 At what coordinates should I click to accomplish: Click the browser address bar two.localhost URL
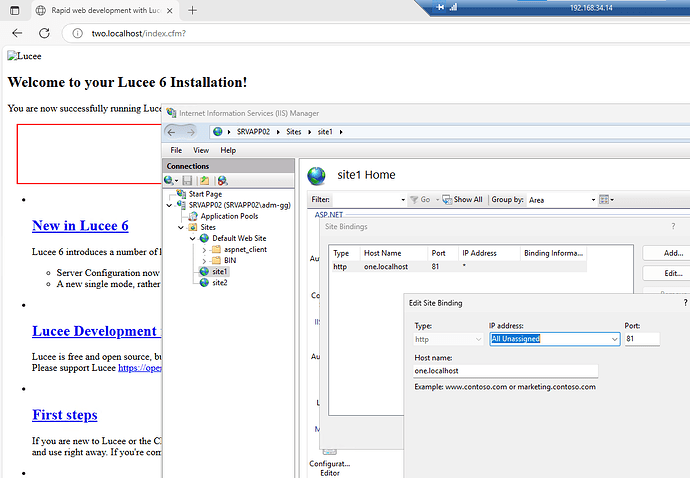[x=139, y=33]
